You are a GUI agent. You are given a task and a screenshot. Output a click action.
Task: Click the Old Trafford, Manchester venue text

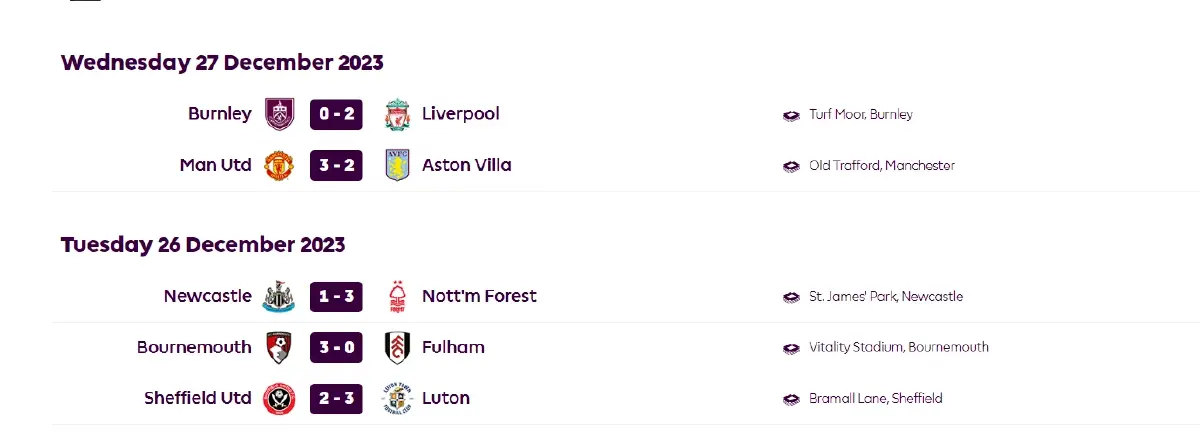[881, 165]
